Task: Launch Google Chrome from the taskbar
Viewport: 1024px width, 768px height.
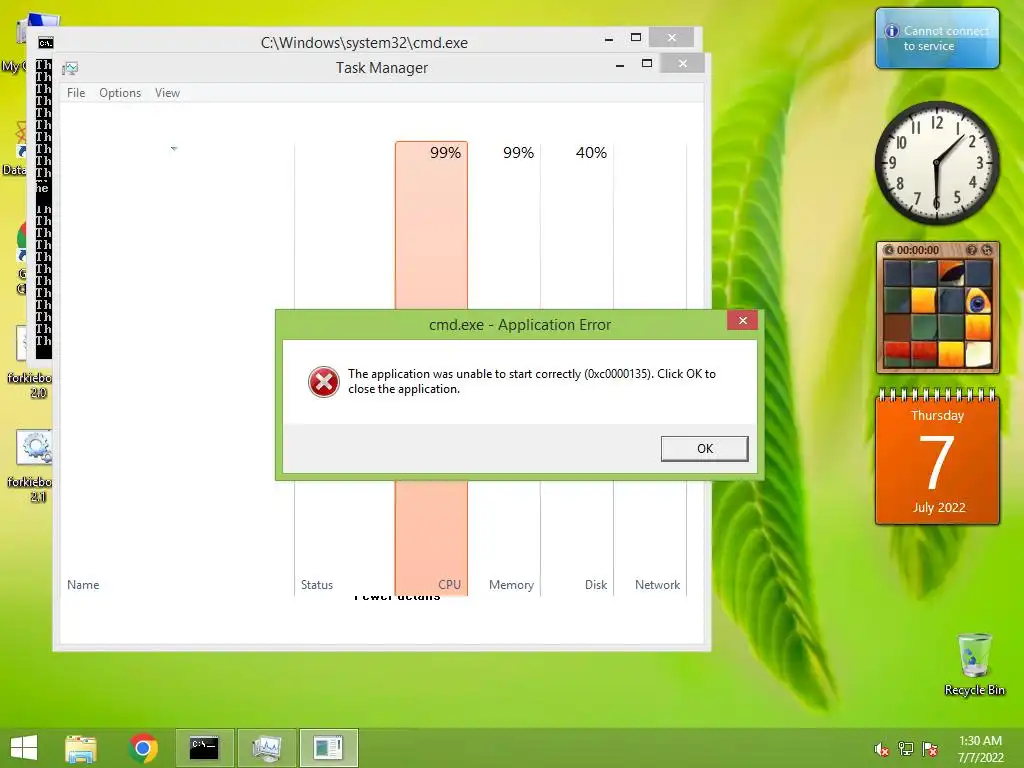Action: pyautogui.click(x=143, y=748)
